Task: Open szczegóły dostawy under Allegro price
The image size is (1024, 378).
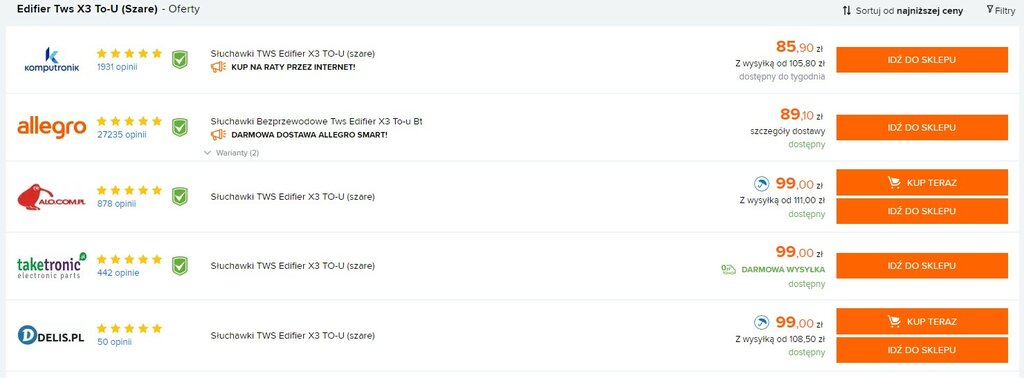Action: click(x=788, y=131)
